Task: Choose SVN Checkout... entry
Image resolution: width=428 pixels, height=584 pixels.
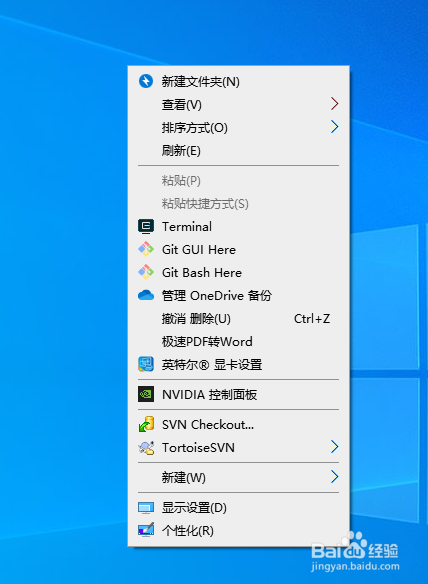Action: coord(238,425)
